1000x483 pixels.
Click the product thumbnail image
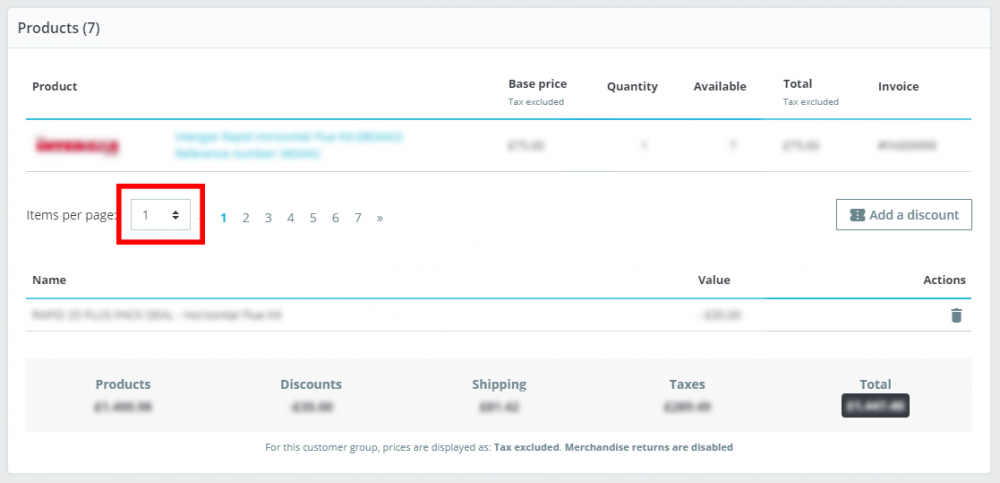tap(77, 146)
